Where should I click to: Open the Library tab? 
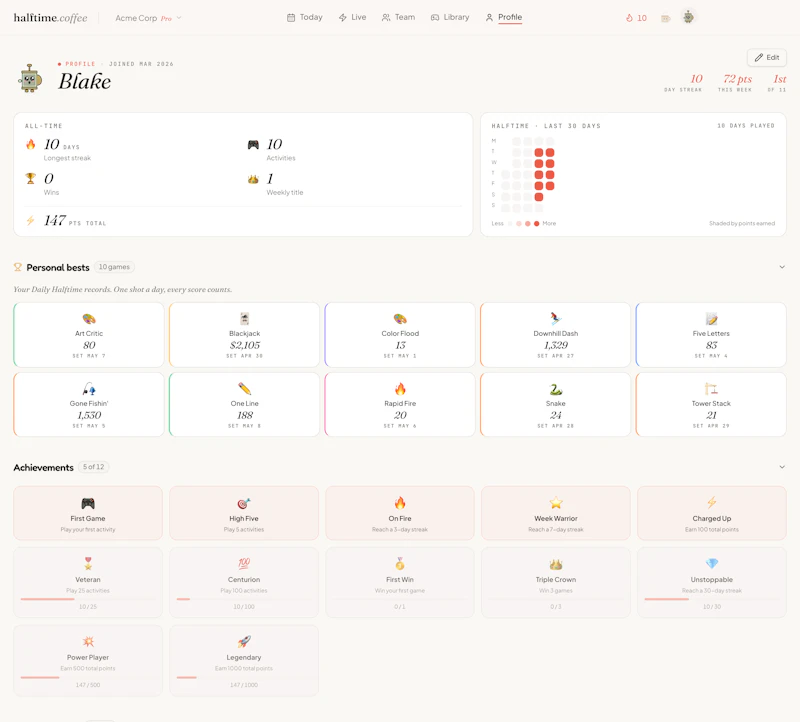450,17
